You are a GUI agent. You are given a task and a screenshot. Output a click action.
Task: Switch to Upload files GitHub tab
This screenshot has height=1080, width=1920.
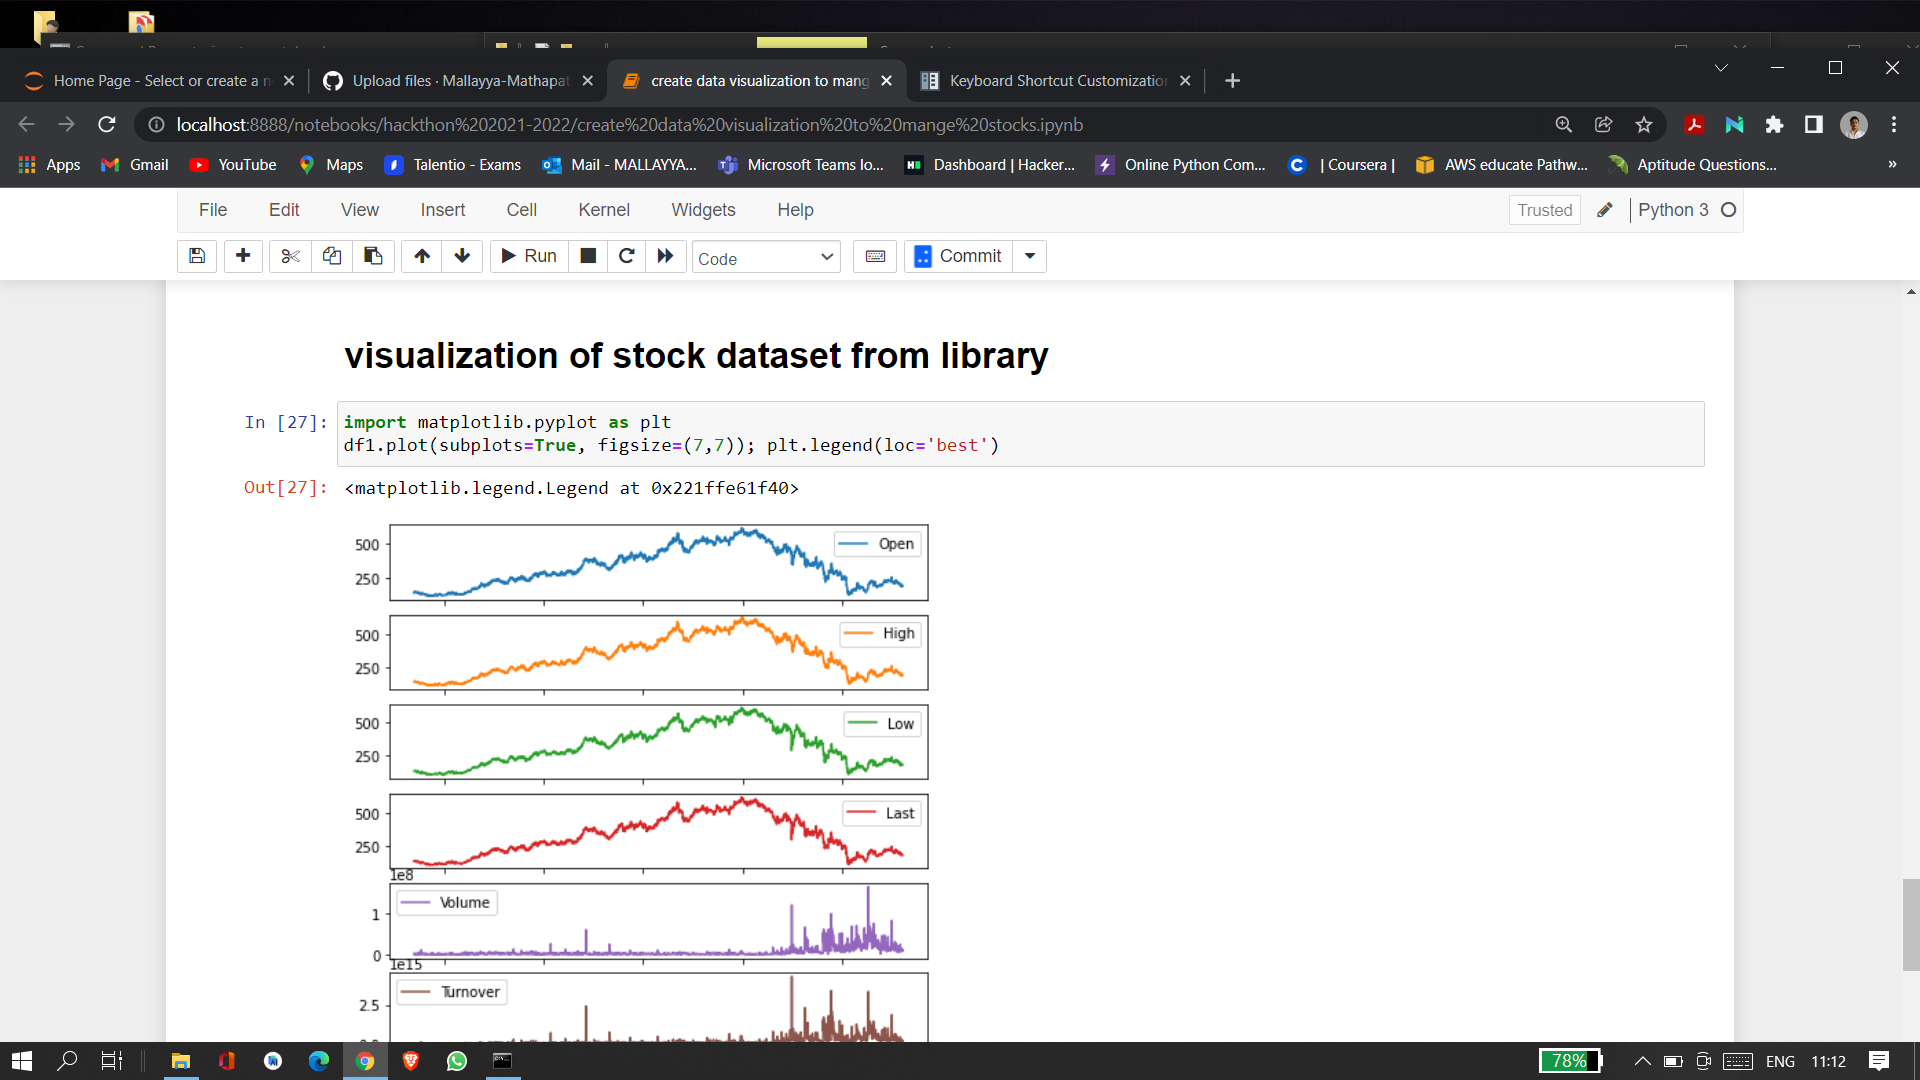coord(459,81)
